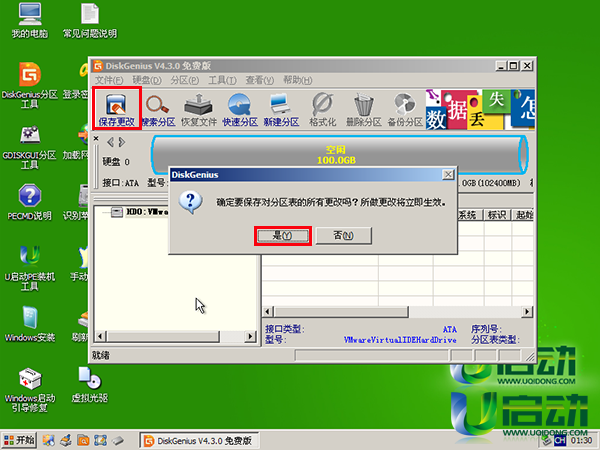Confirm with the 是(Y) button
600x450 pixels.
[x=282, y=235]
